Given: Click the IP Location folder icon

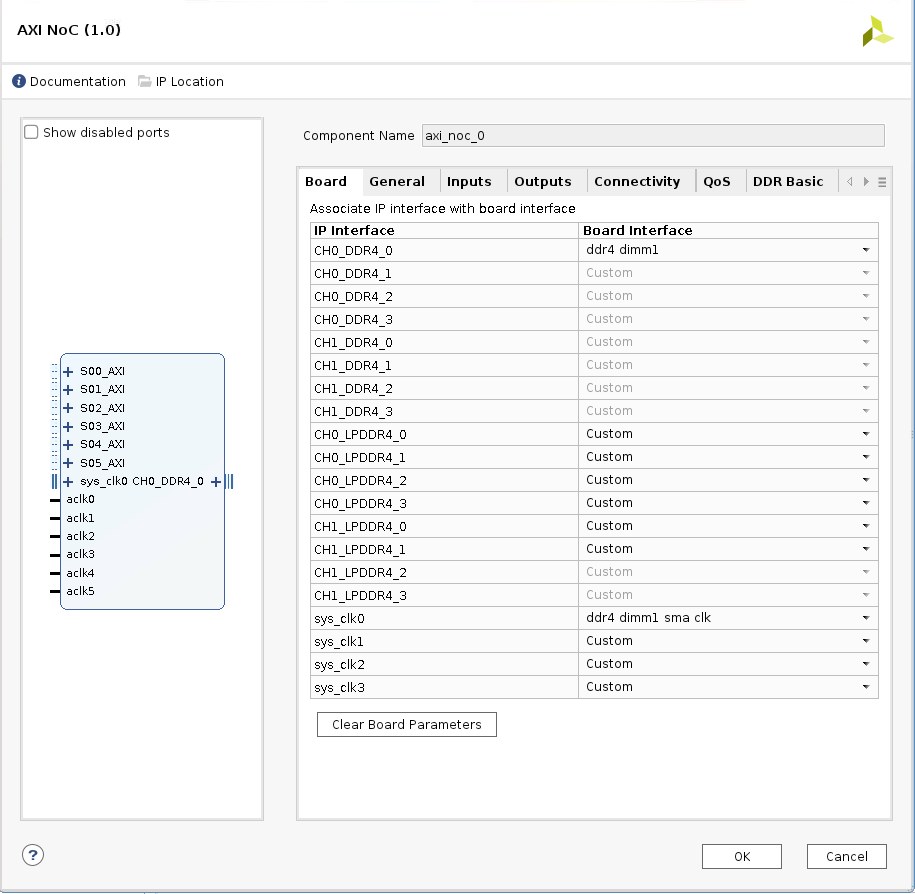Looking at the screenshot, I should [144, 81].
